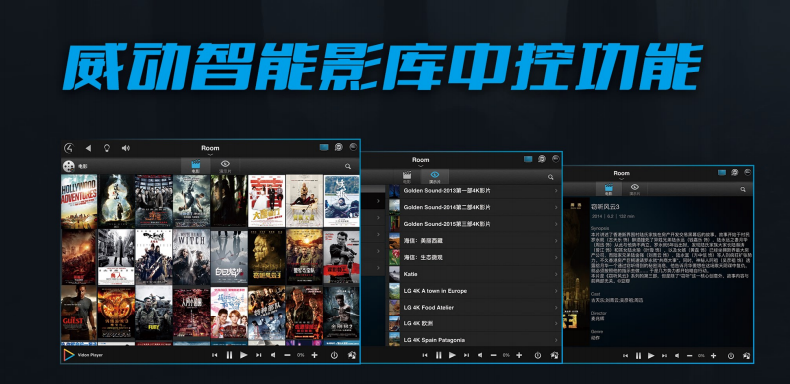790x384 pixels.
Task: Select the 大喜临门 wedding poster
Action: point(267,201)
